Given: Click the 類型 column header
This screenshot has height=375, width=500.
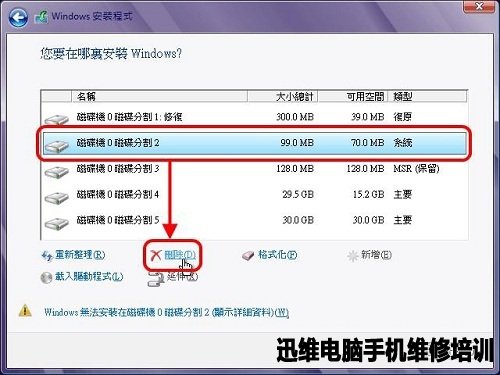Looking at the screenshot, I should [427, 97].
